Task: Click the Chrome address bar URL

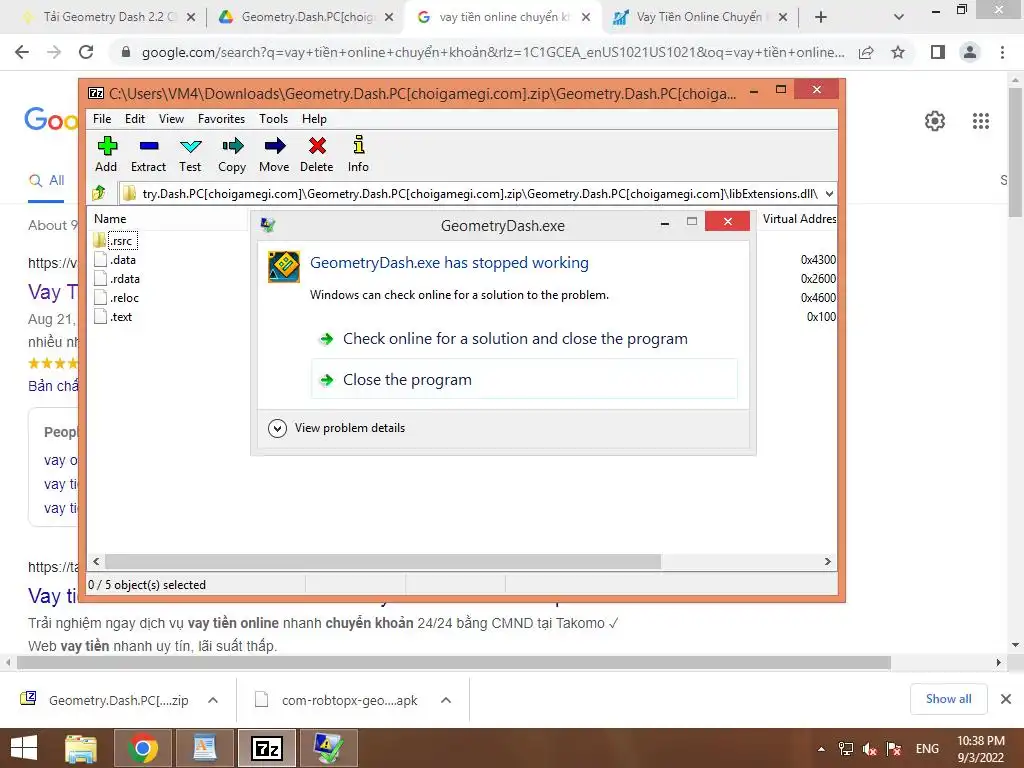Action: coord(493,52)
